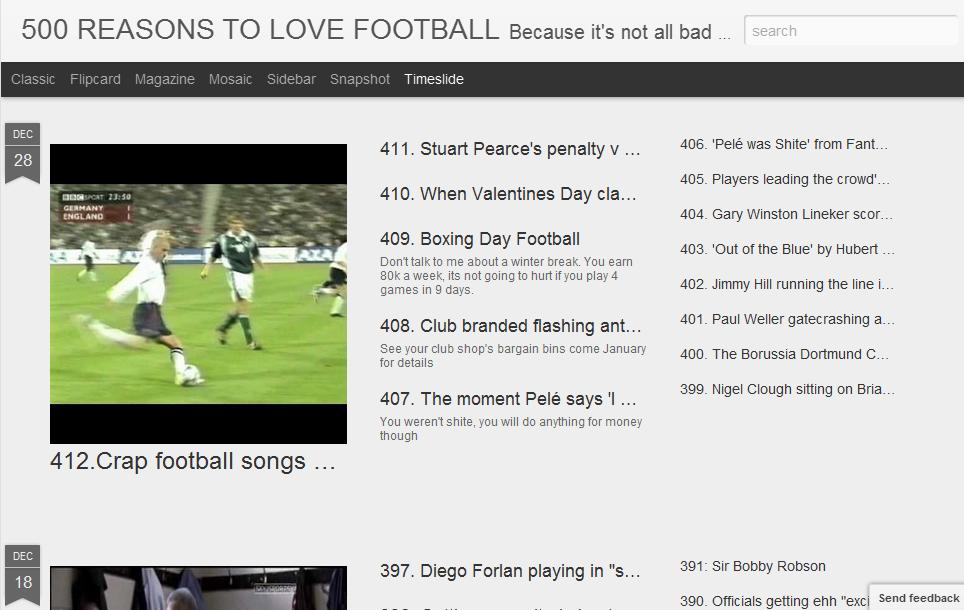964x610 pixels.
Task: Switch to Classic view
Action: pyautogui.click(x=33, y=79)
